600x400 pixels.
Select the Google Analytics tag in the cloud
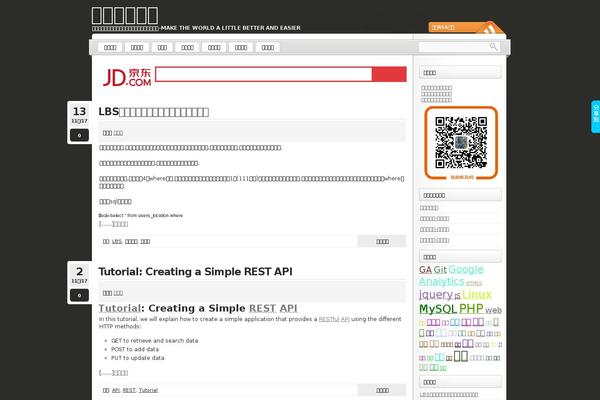tap(451, 275)
